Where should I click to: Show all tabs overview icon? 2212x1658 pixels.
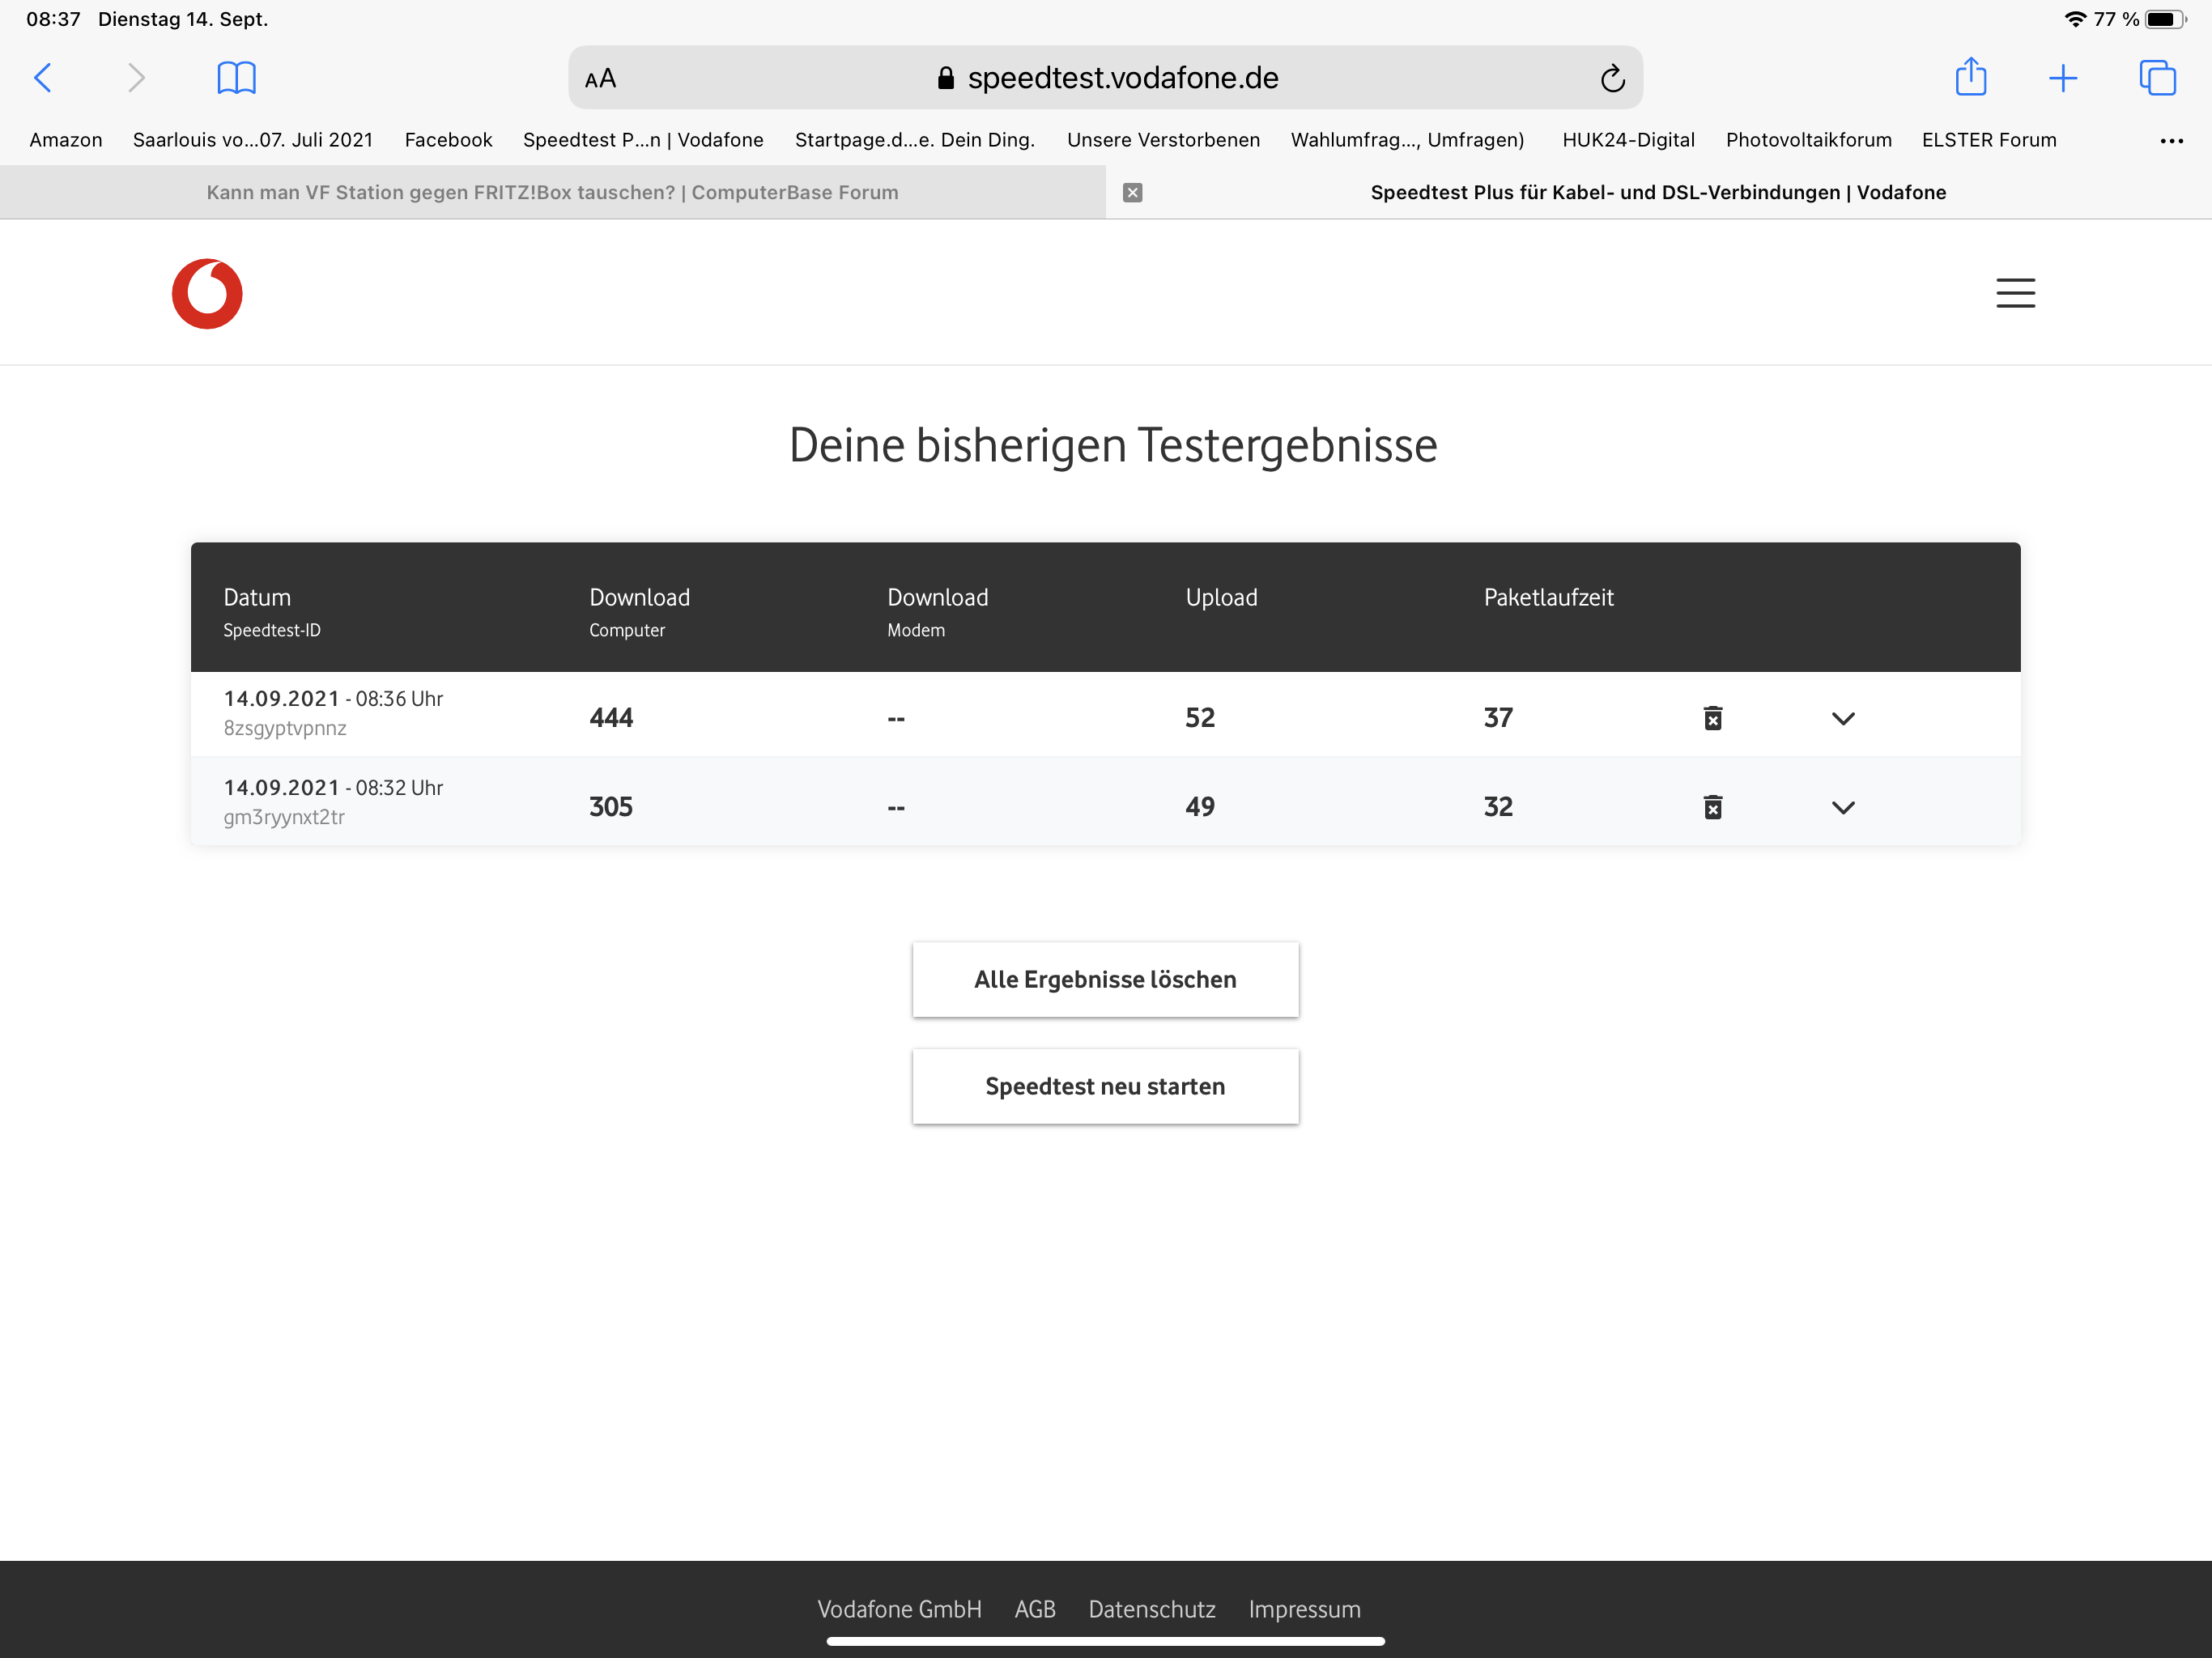(x=2156, y=77)
